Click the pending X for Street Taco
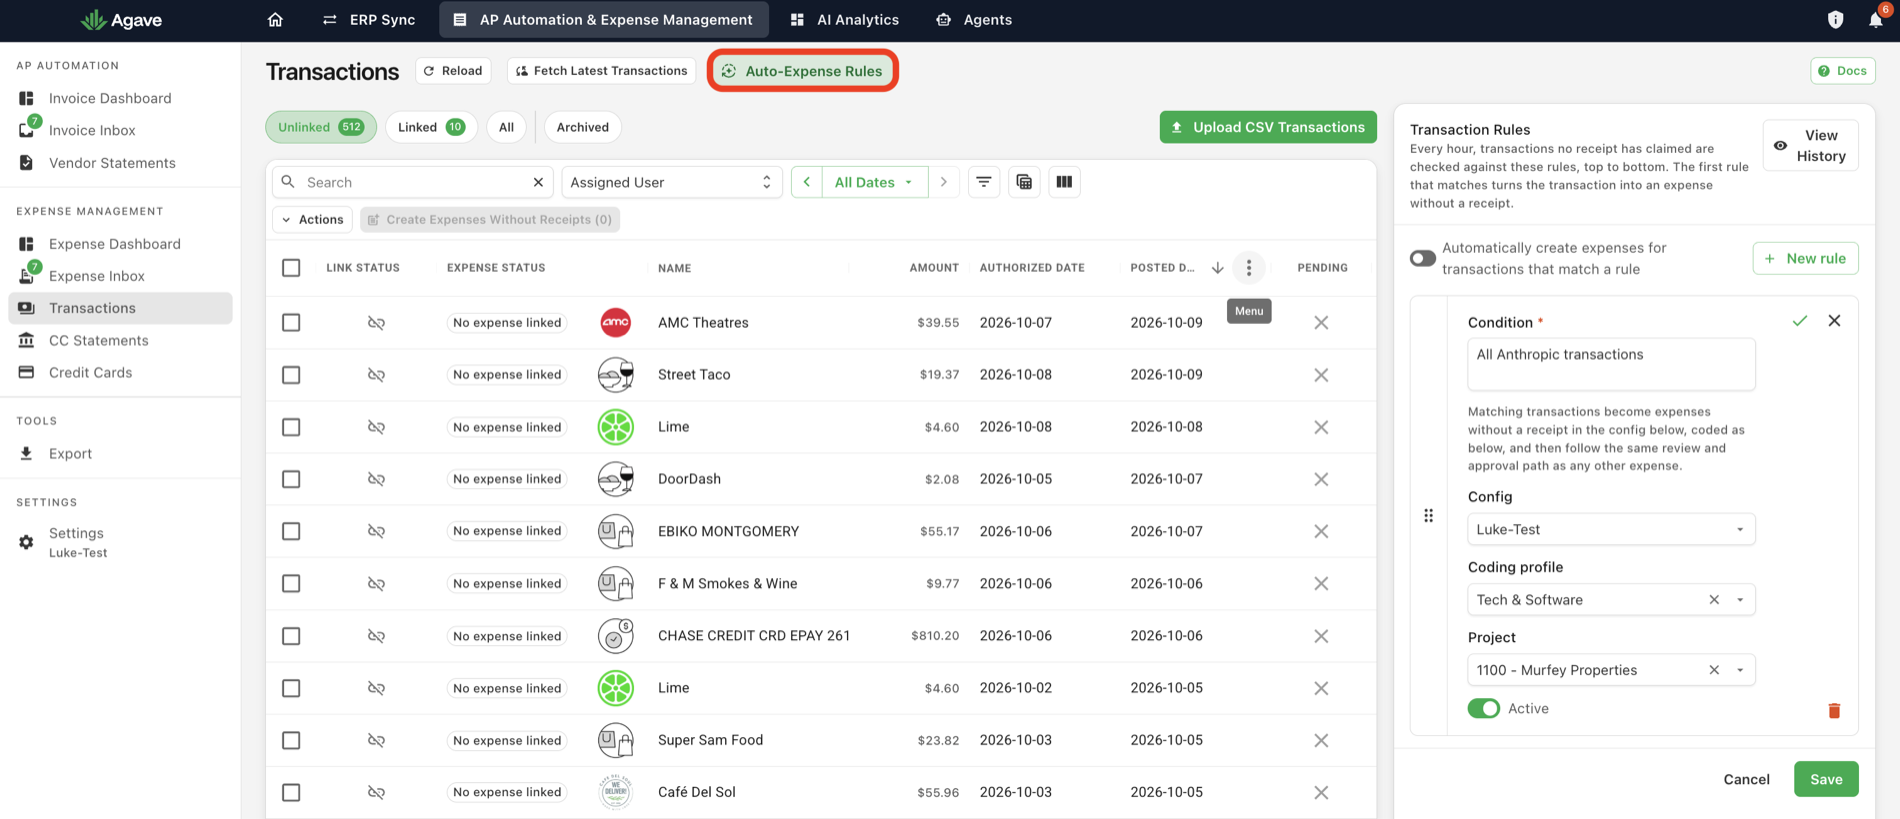This screenshot has width=1900, height=819. [1321, 375]
